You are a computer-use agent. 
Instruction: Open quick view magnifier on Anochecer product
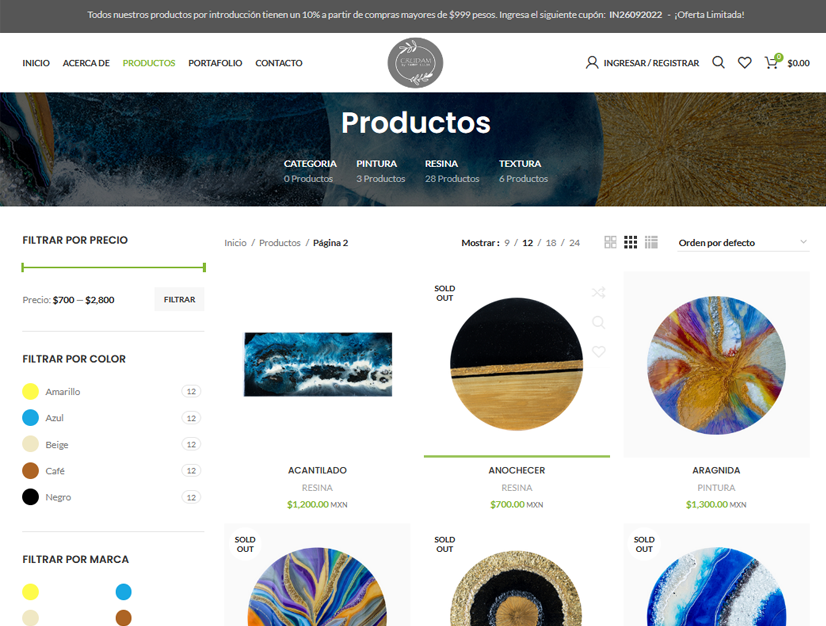tap(598, 322)
